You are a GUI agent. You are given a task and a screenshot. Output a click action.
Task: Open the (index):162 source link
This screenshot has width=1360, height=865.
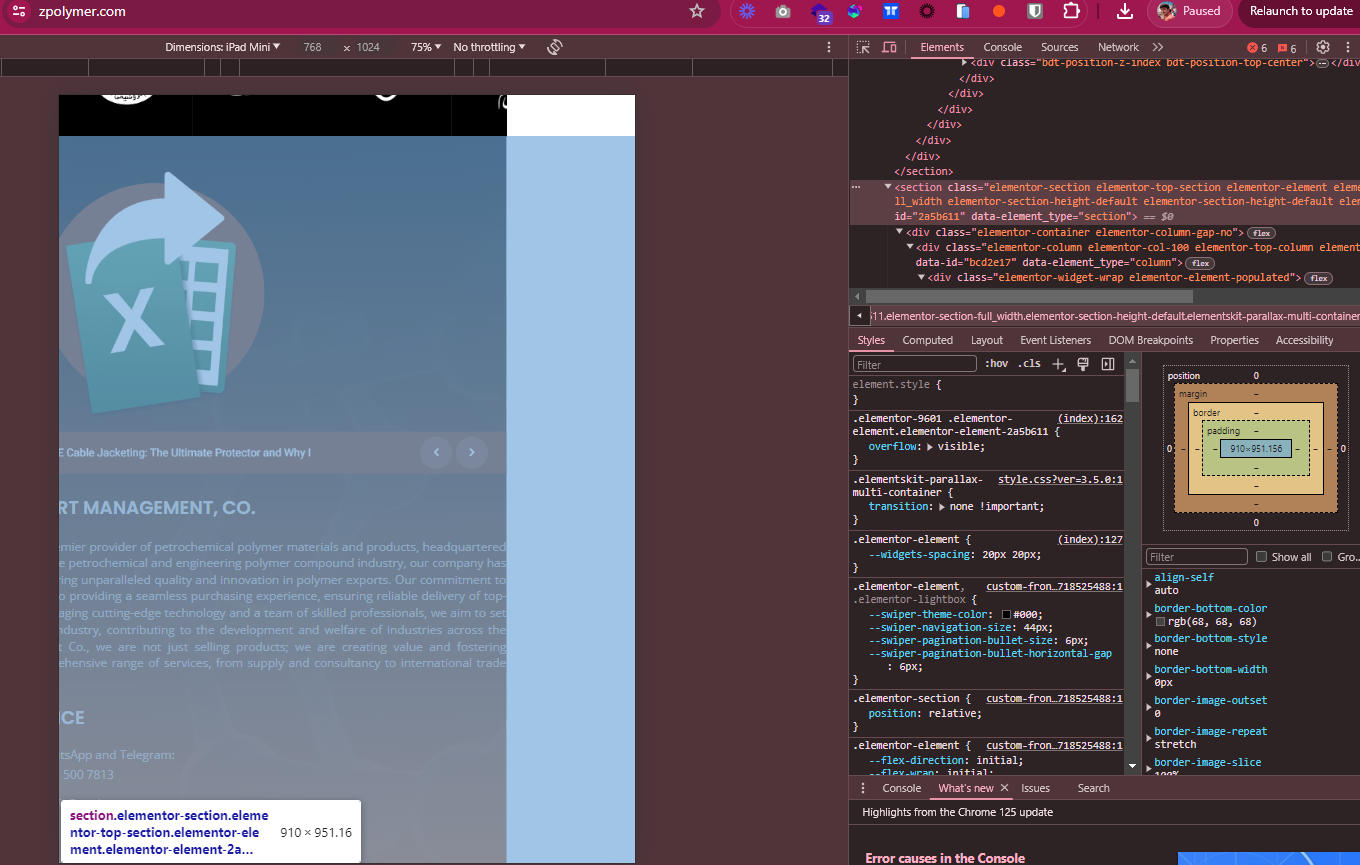point(1090,419)
